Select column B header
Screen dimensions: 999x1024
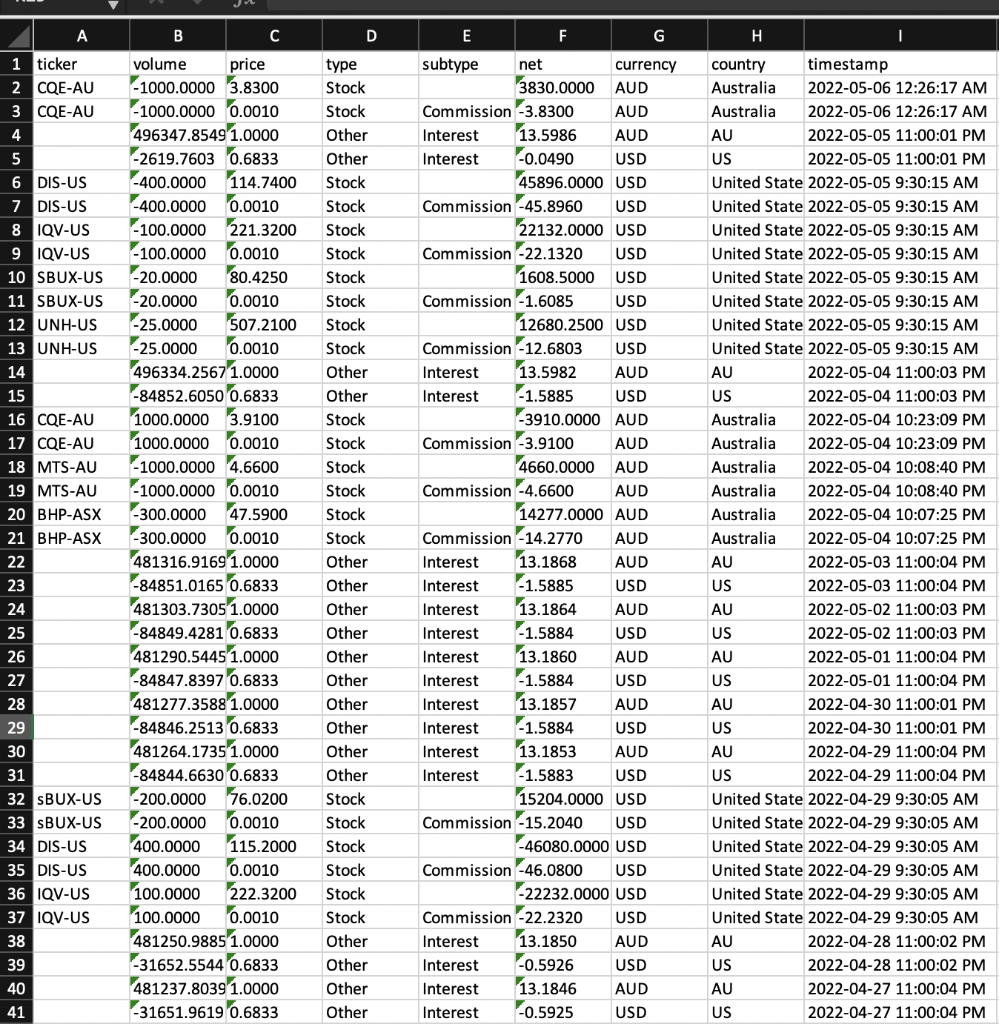click(x=178, y=35)
